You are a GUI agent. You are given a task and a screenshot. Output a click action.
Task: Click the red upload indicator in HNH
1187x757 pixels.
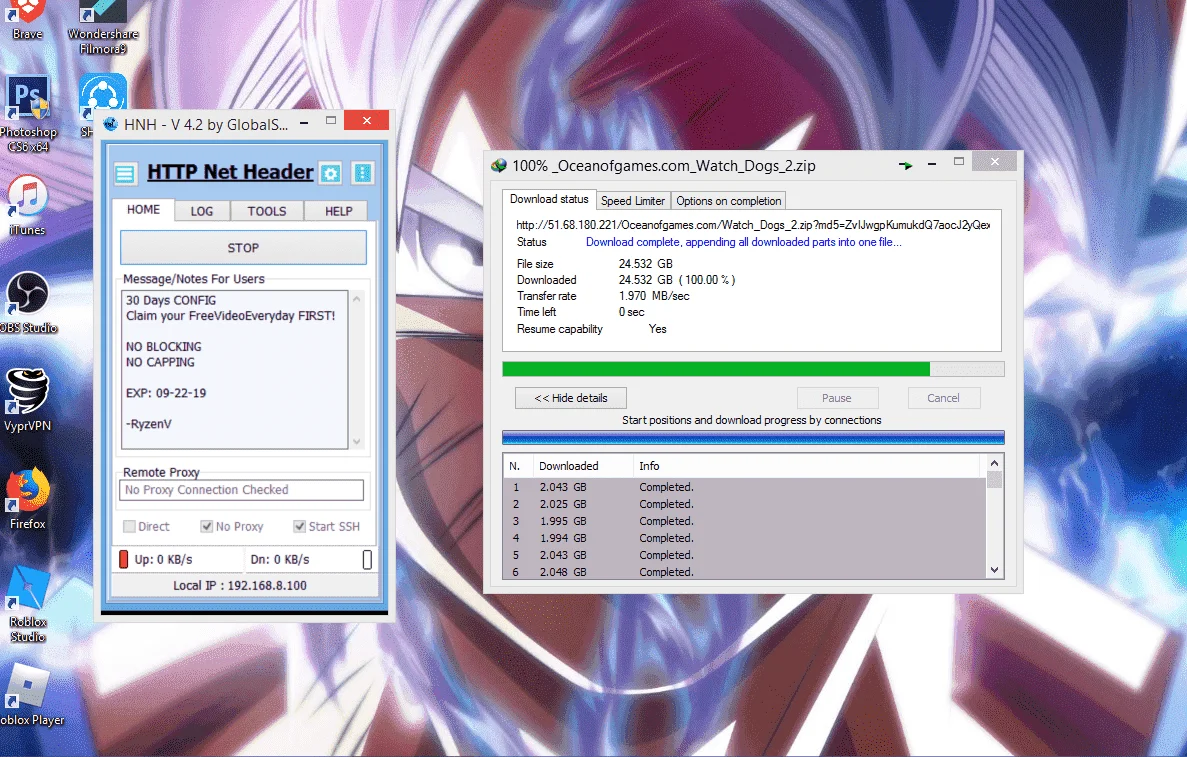click(x=123, y=559)
